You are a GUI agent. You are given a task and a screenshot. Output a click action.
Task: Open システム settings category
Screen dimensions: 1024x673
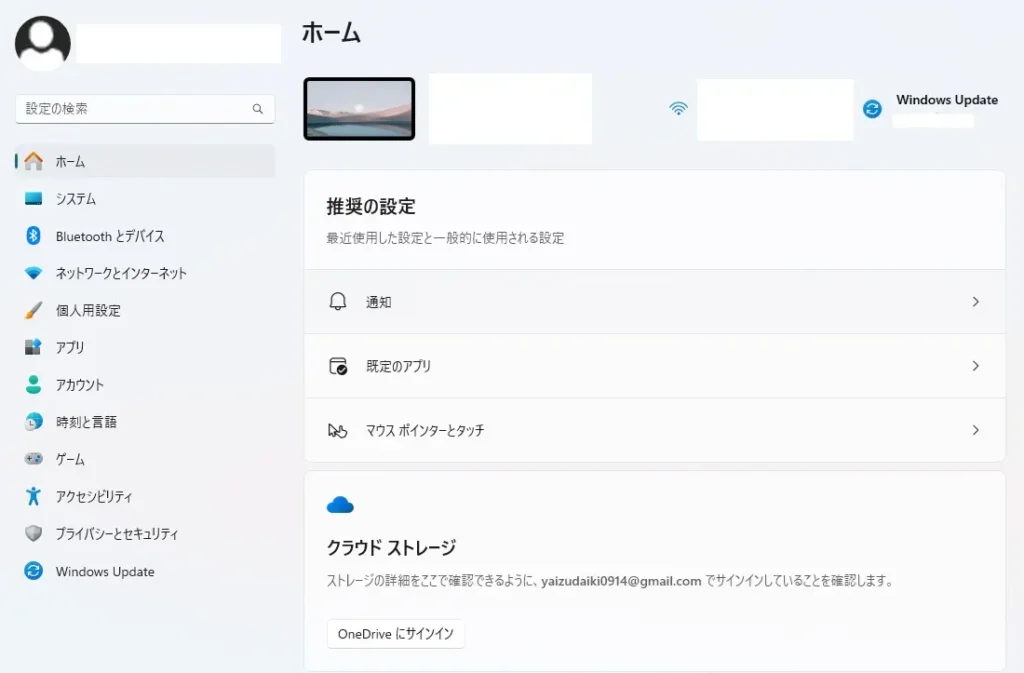click(145, 198)
